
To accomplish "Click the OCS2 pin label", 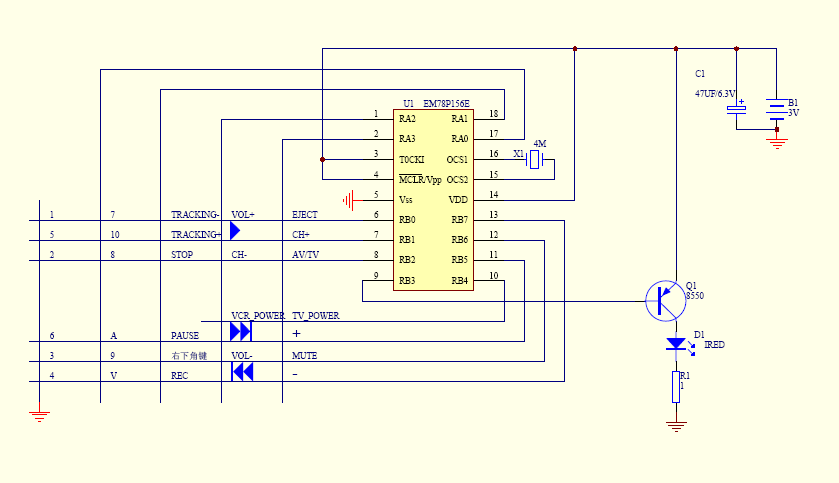I will pyautogui.click(x=457, y=179).
